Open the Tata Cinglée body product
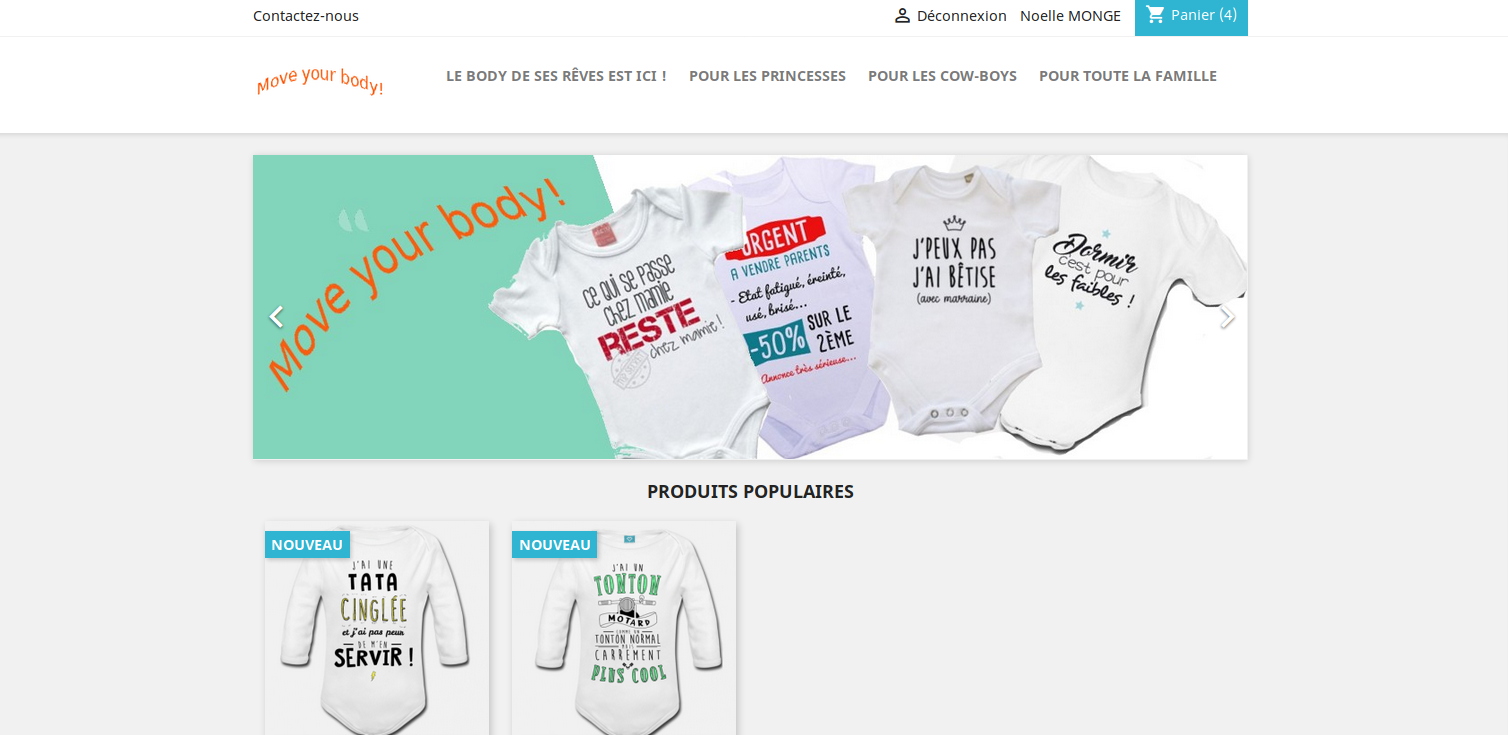This screenshot has width=1508, height=735. [377, 628]
